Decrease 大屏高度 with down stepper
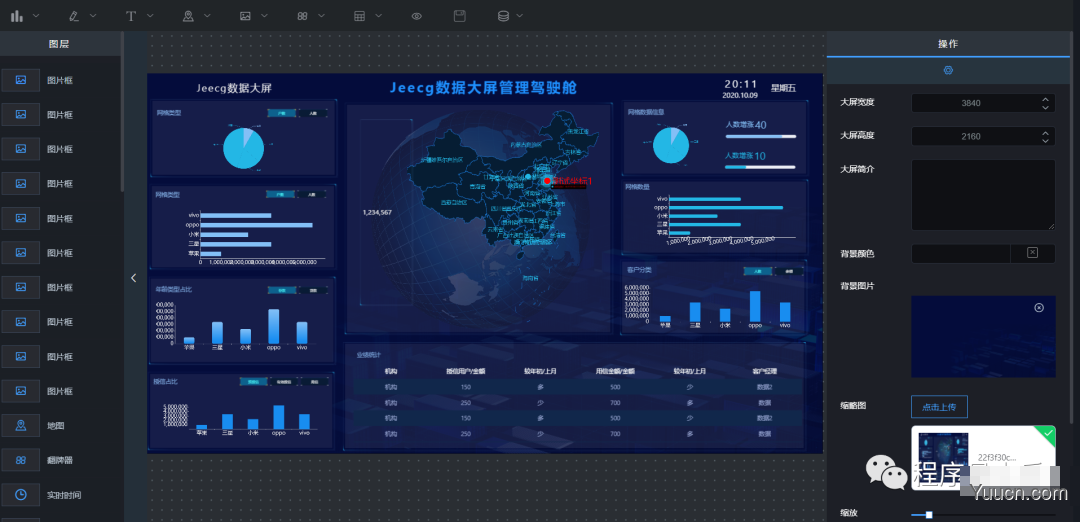 click(x=1045, y=140)
